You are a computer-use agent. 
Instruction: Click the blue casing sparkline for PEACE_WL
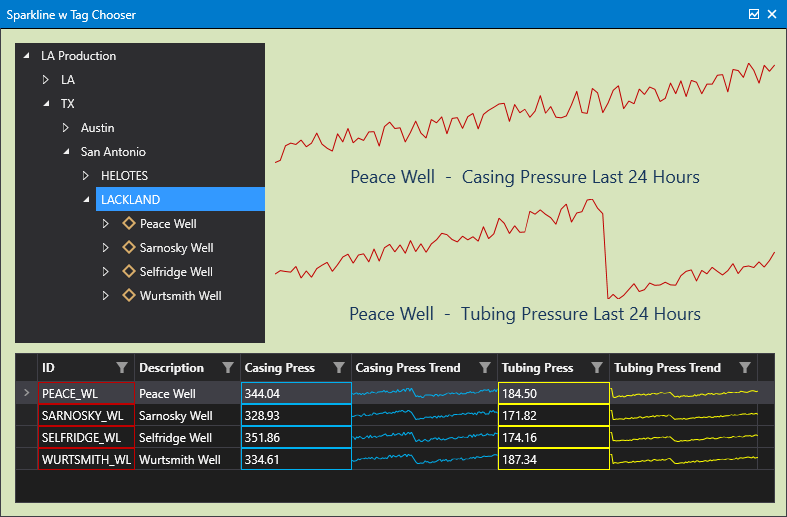(425, 393)
